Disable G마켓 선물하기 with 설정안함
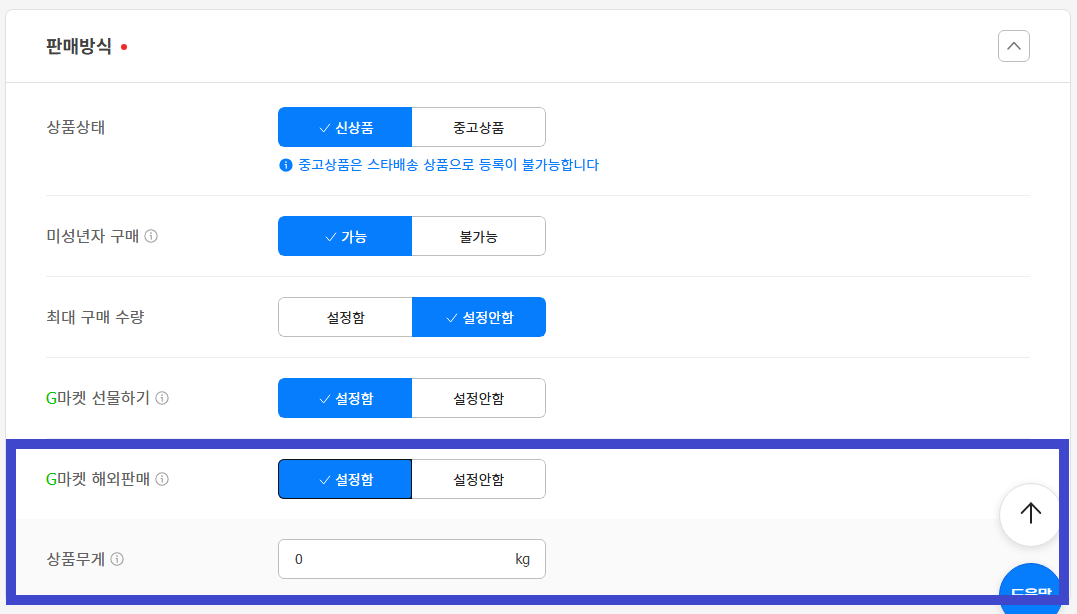This screenshot has height=614, width=1077. click(478, 398)
